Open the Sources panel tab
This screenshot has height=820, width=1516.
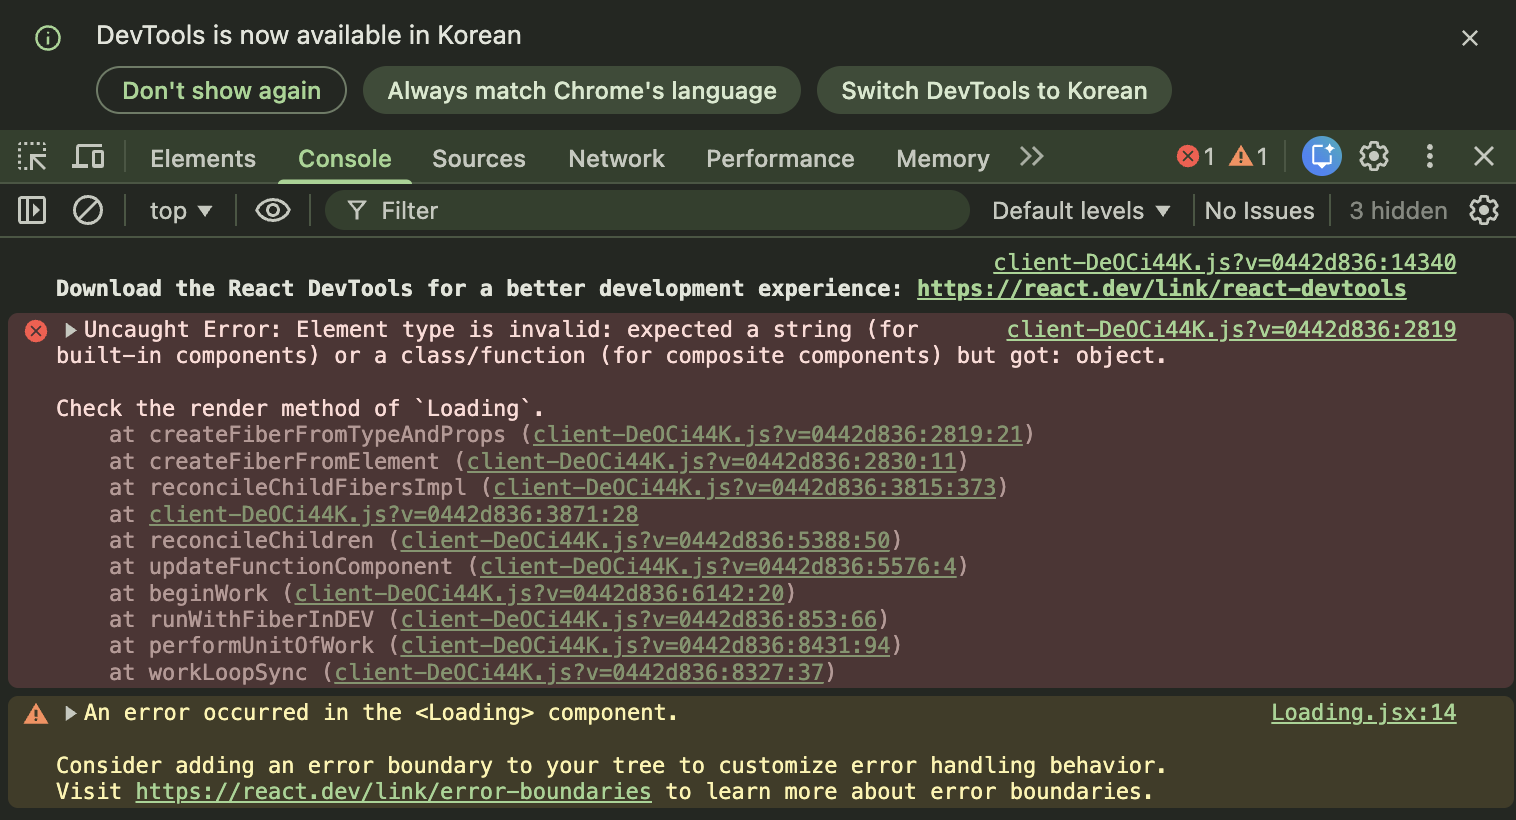tap(478, 158)
